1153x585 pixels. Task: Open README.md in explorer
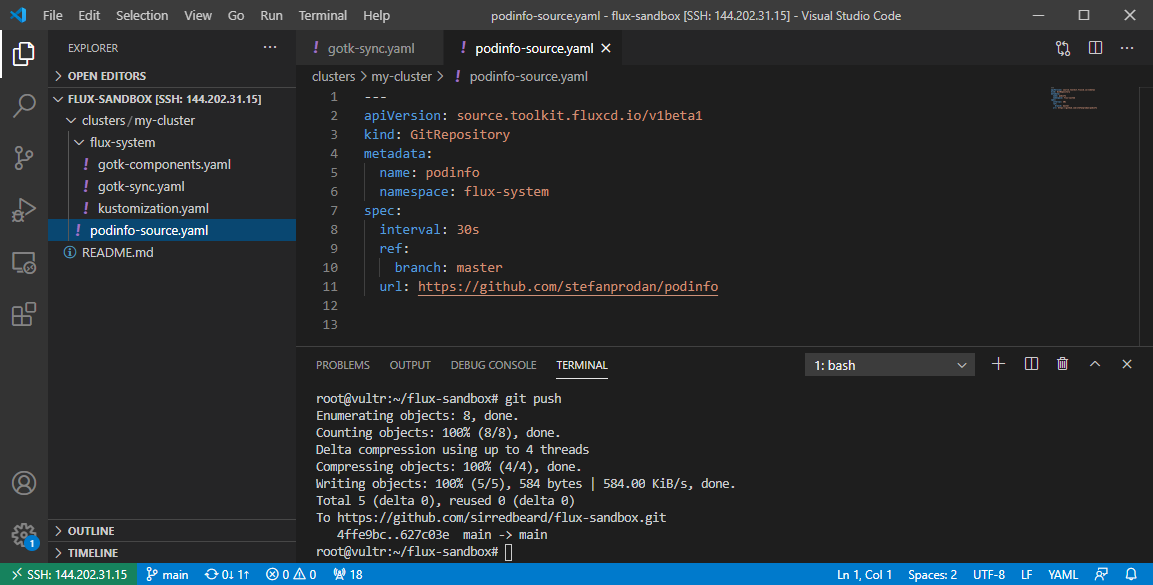[x=172, y=252]
